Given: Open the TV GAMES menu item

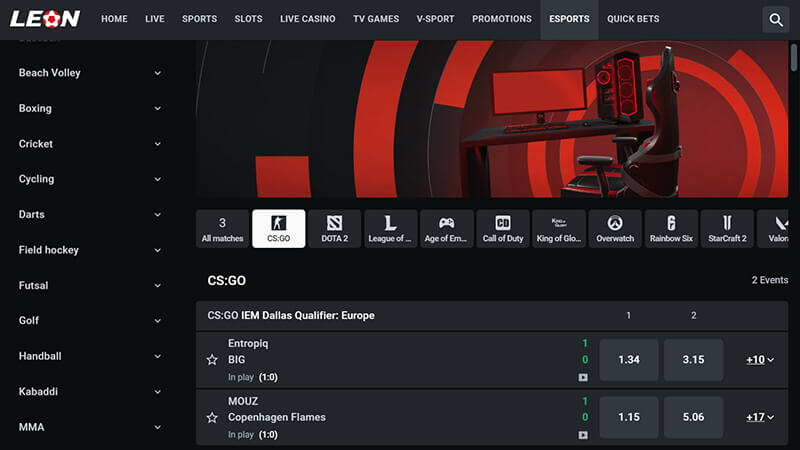Looking at the screenshot, I should (x=376, y=19).
